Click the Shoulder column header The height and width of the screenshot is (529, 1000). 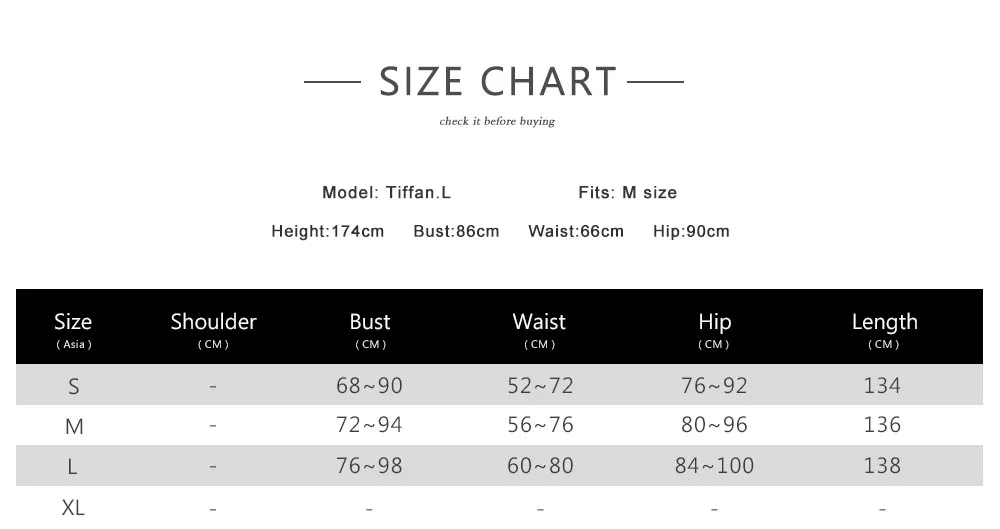pos(213,328)
